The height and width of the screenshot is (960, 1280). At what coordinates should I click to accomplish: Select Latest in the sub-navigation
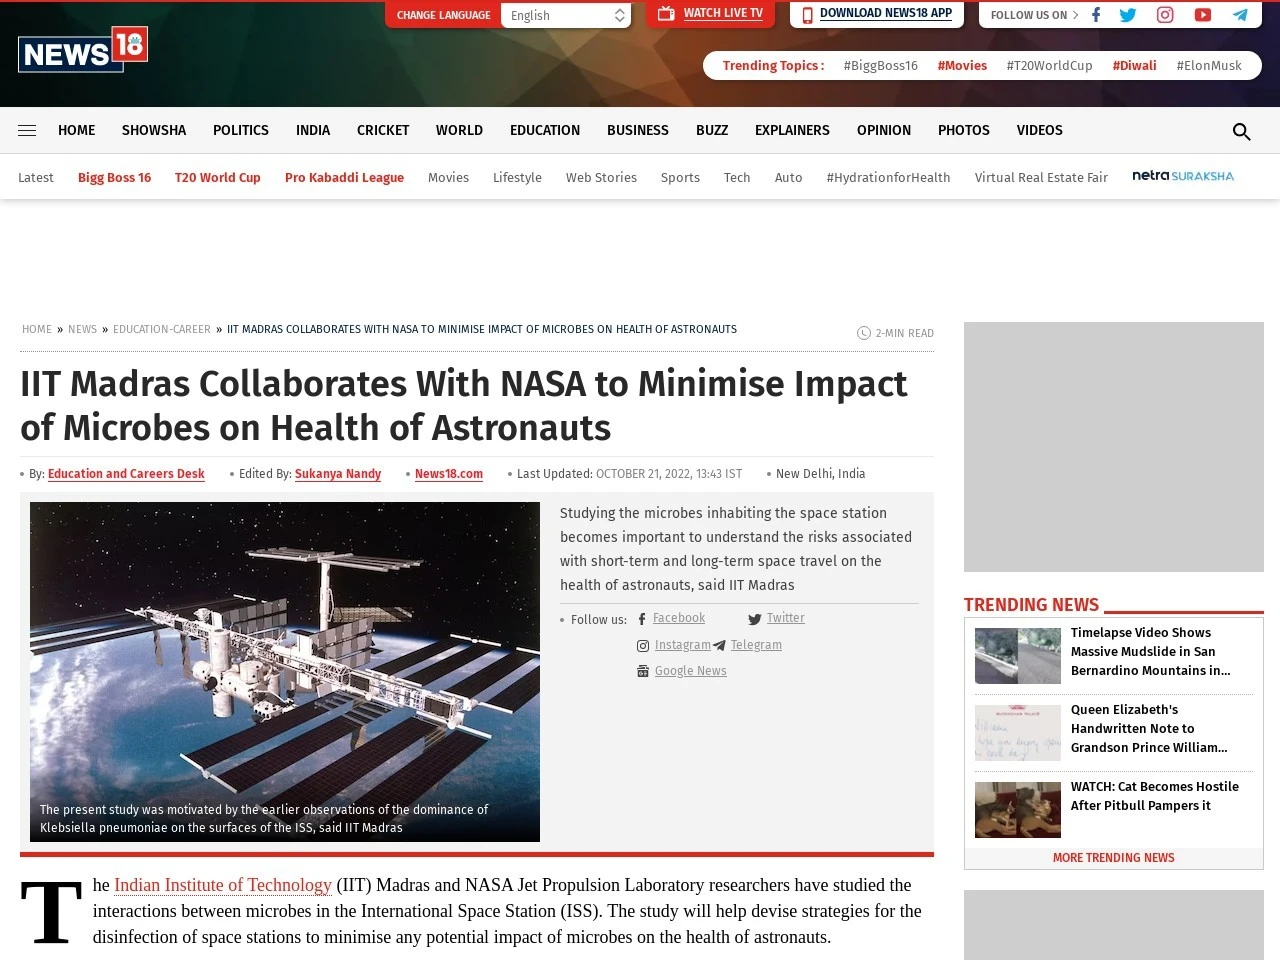[36, 177]
